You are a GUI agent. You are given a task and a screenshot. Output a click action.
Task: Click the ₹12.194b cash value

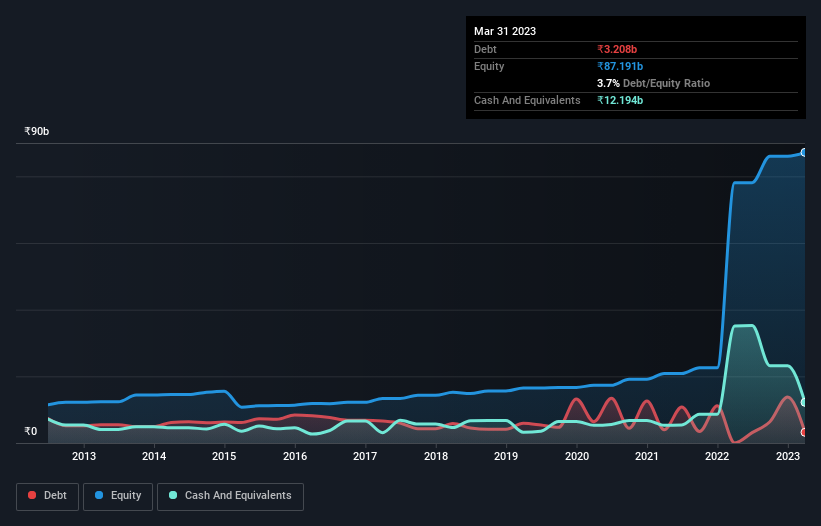click(x=620, y=100)
